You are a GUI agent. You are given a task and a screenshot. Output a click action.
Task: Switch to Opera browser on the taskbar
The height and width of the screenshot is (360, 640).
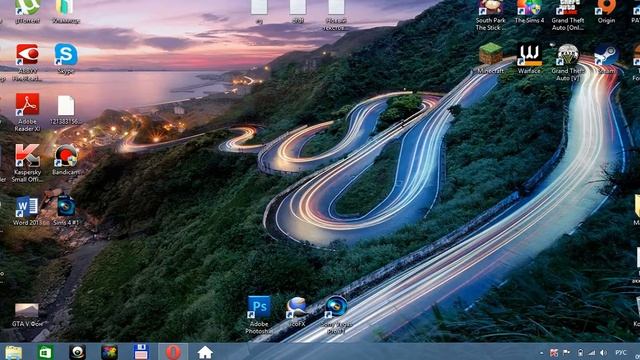[x=173, y=352]
